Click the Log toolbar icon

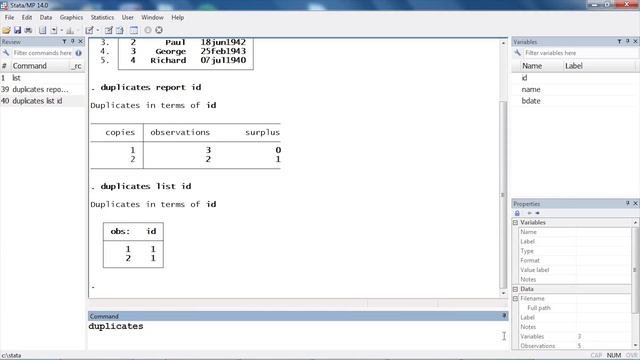tap(42, 30)
